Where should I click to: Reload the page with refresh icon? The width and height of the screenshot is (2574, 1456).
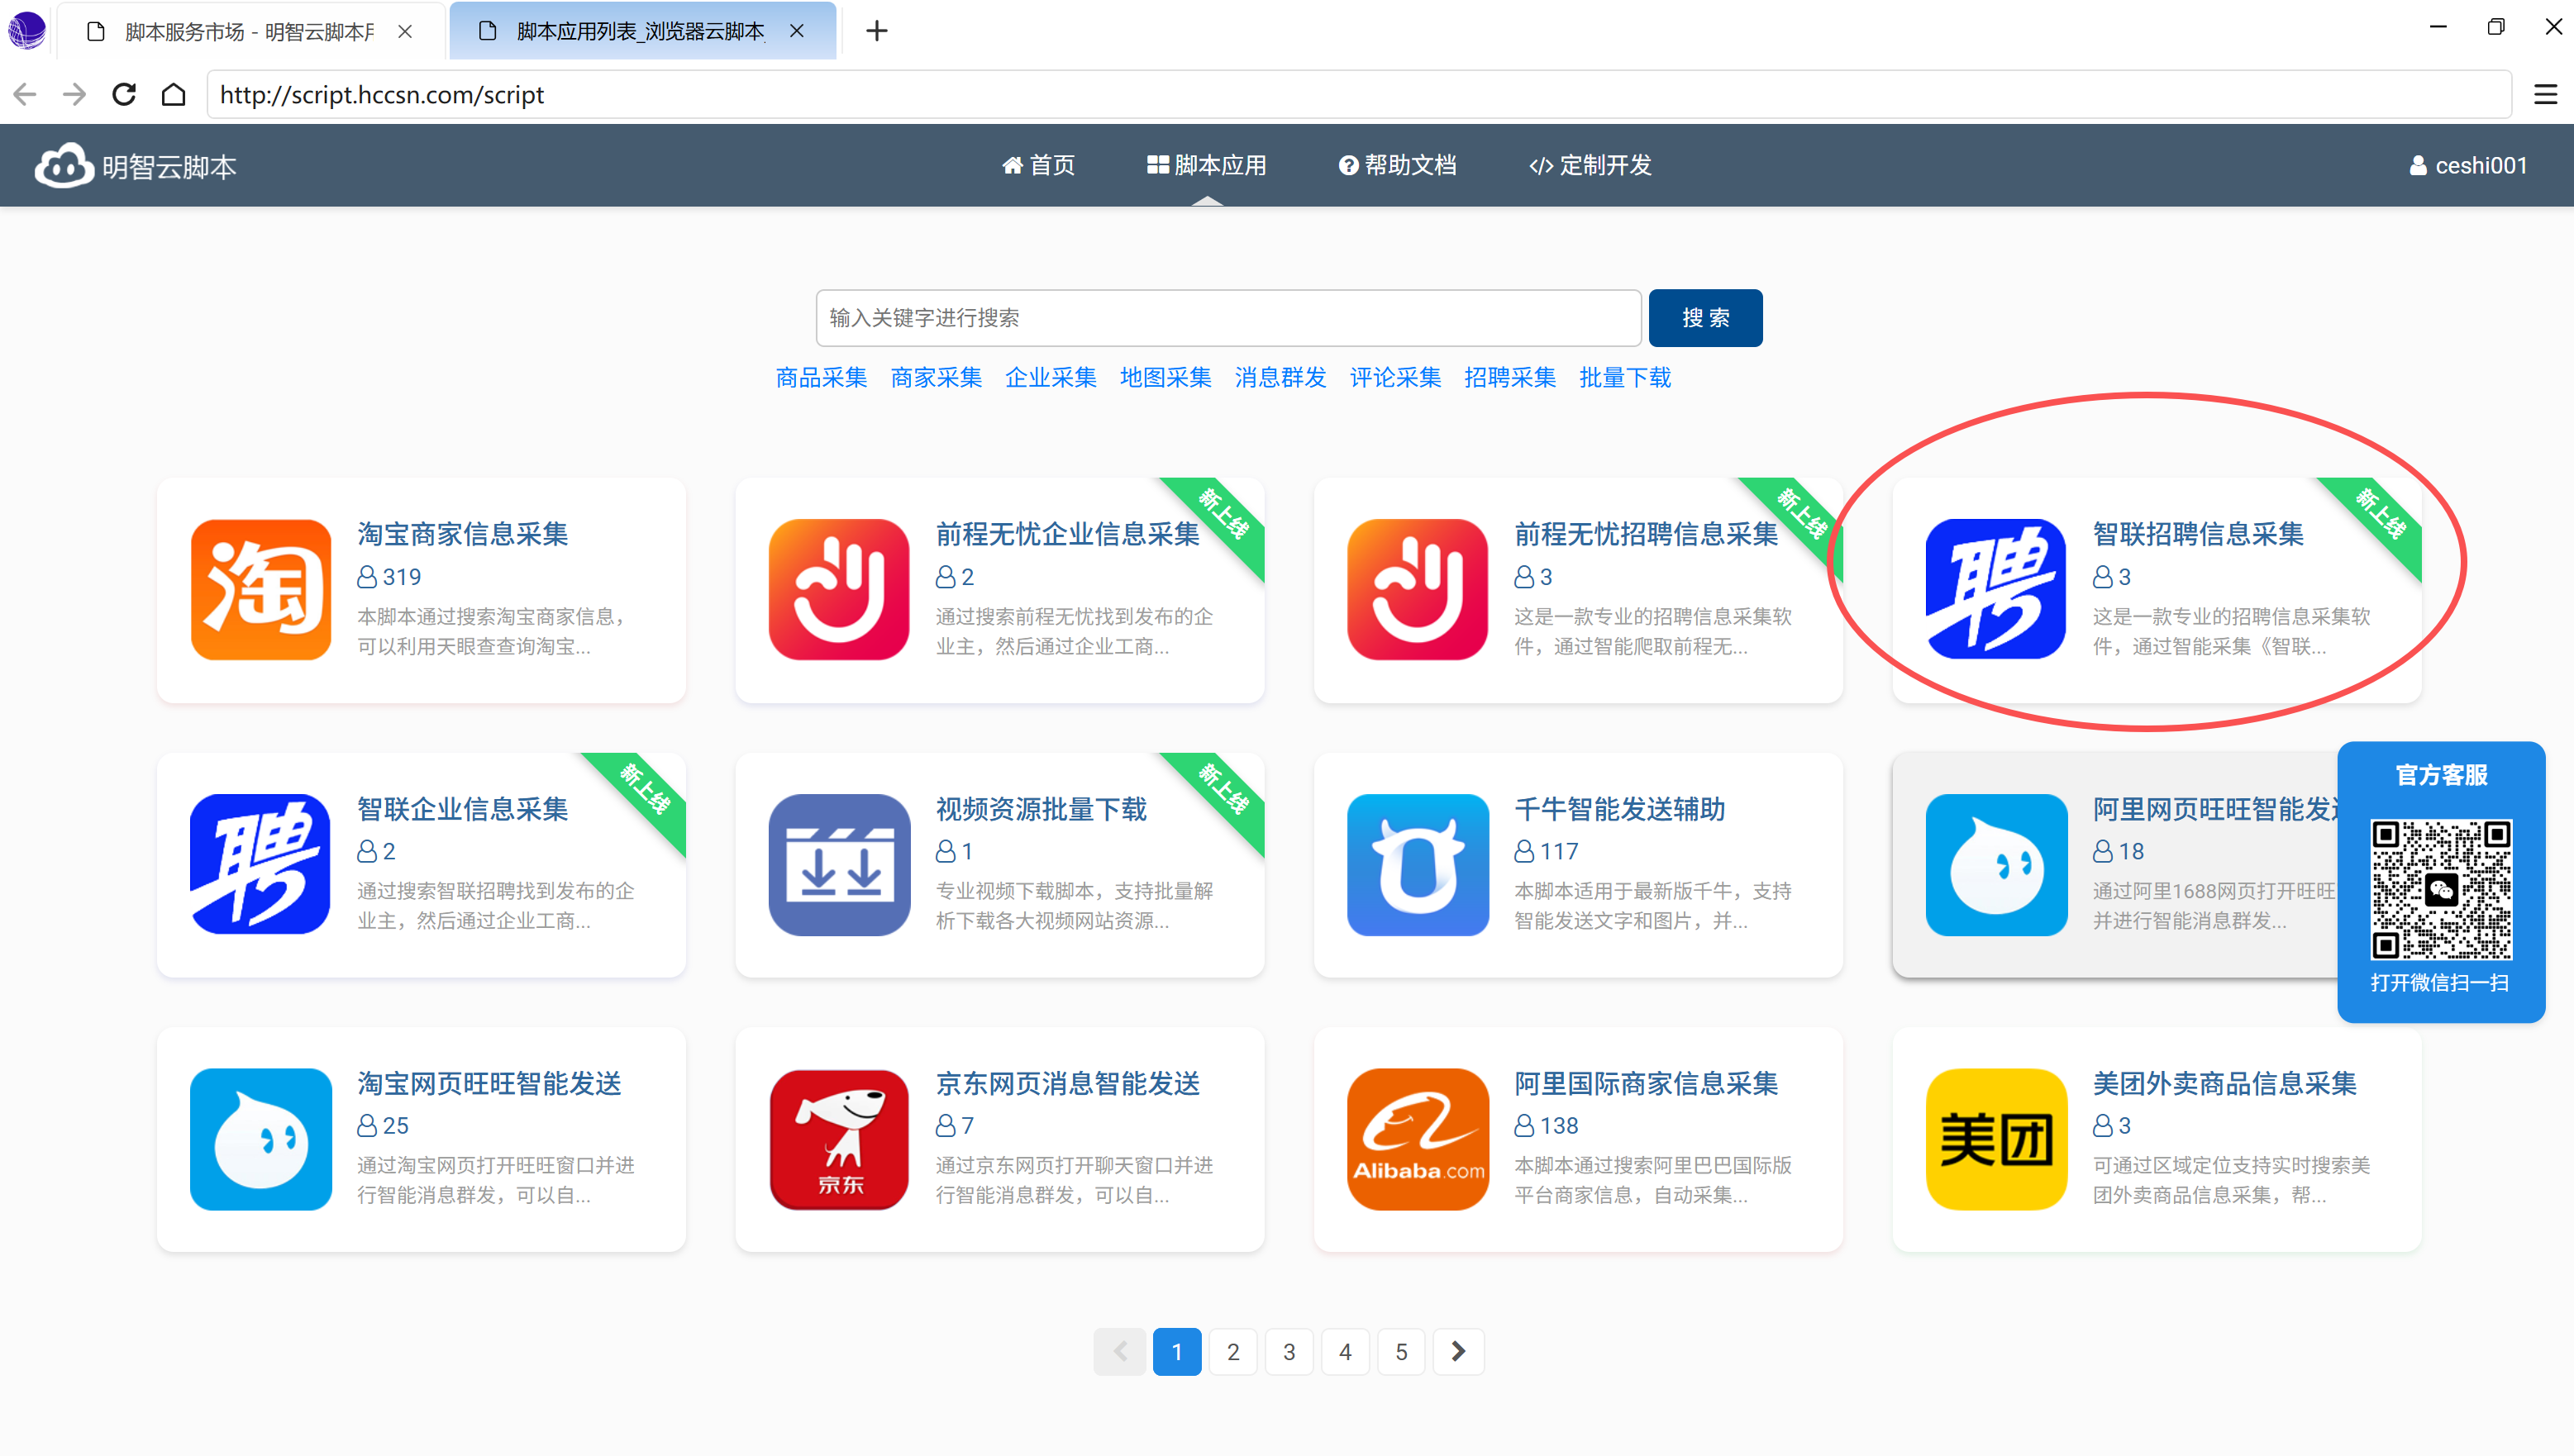tap(124, 94)
